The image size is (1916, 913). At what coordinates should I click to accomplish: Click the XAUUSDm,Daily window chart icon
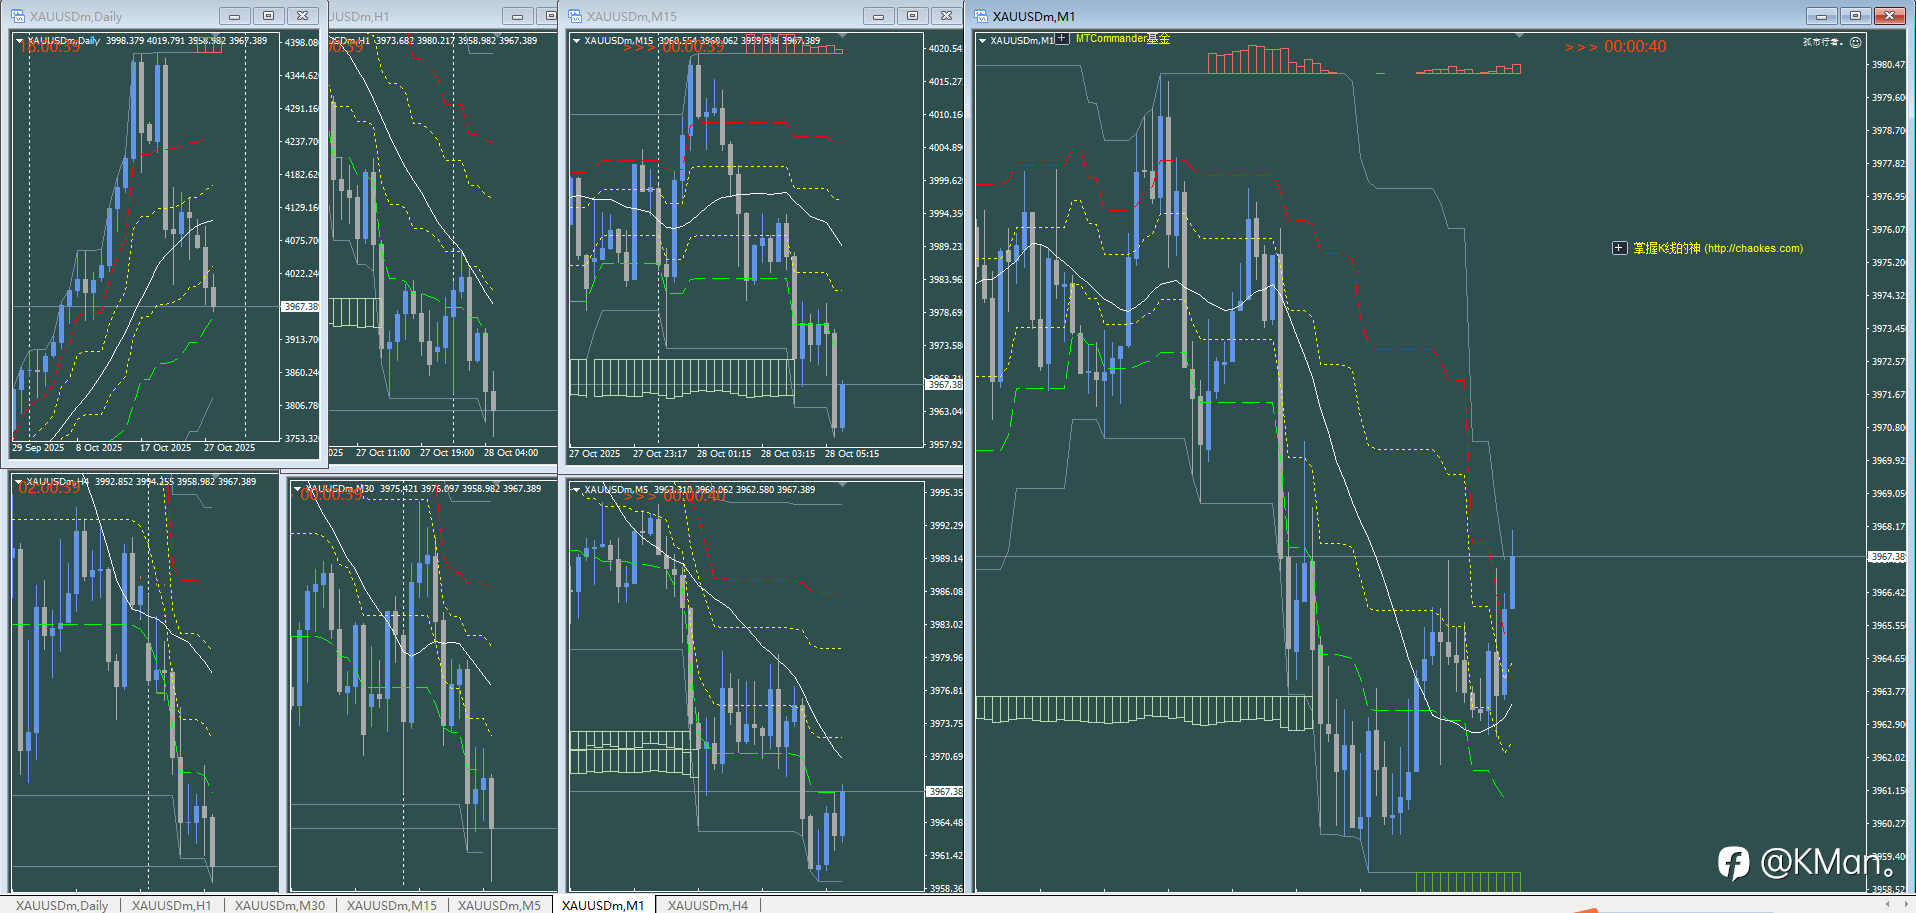(18, 16)
